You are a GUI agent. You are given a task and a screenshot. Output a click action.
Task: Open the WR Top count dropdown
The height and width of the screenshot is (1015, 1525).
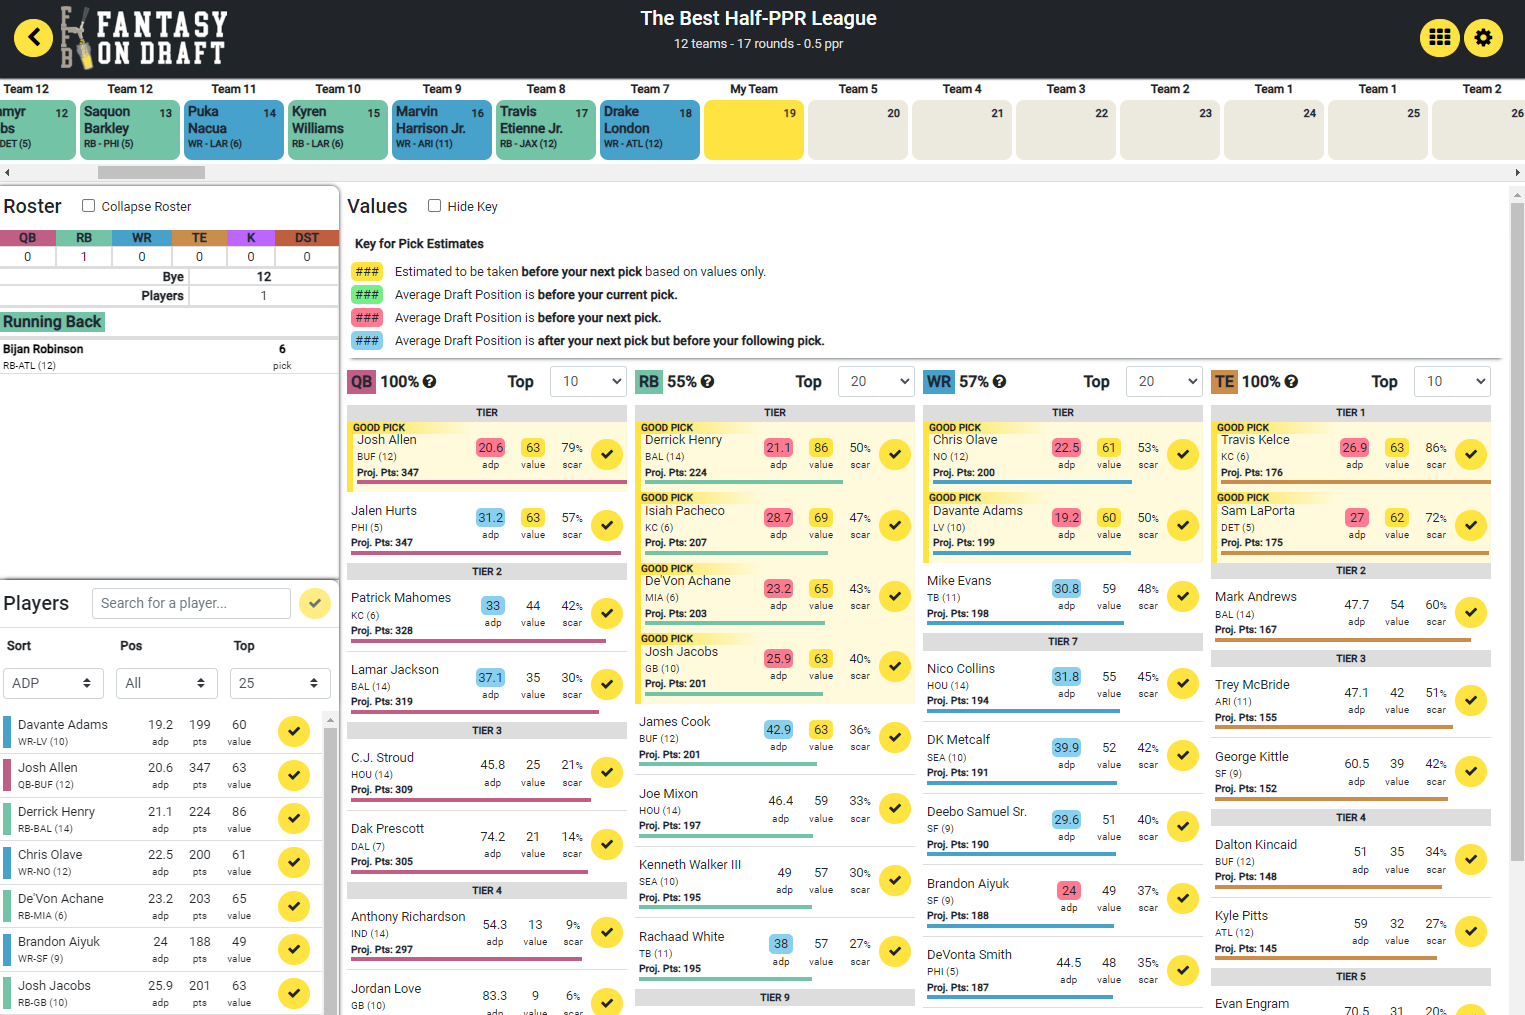(x=1165, y=381)
